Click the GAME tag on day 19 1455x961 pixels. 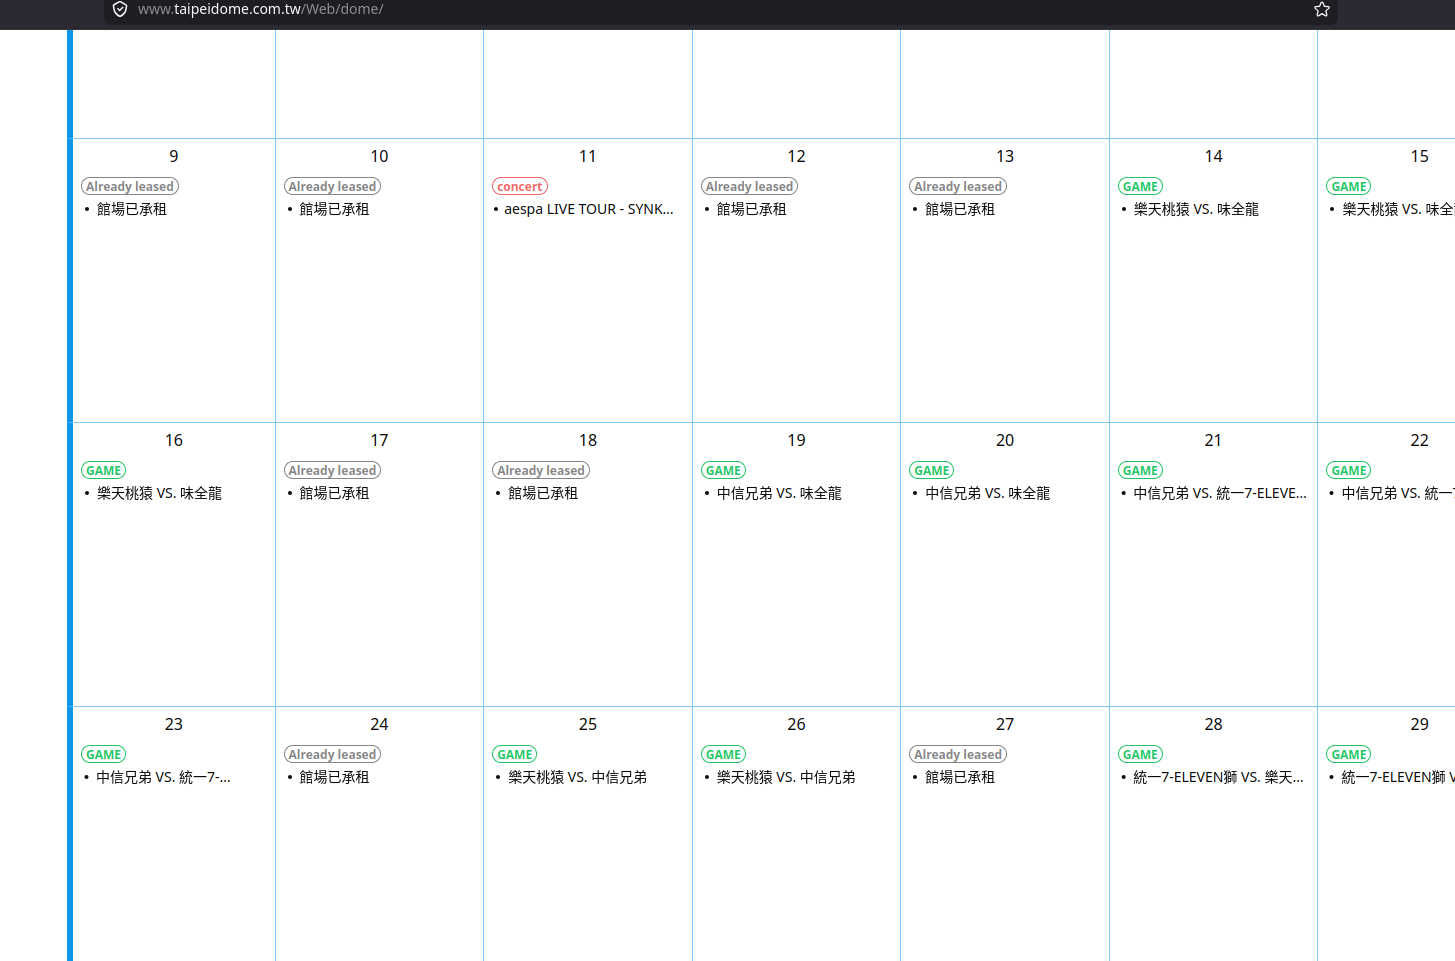(723, 470)
